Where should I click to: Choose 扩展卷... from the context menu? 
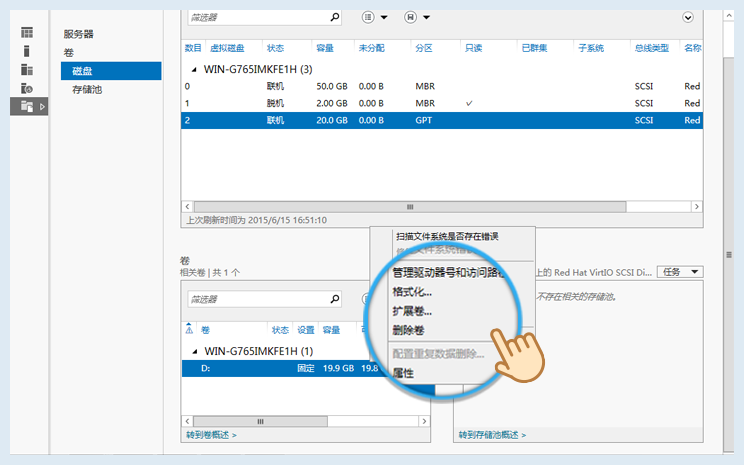(x=412, y=311)
